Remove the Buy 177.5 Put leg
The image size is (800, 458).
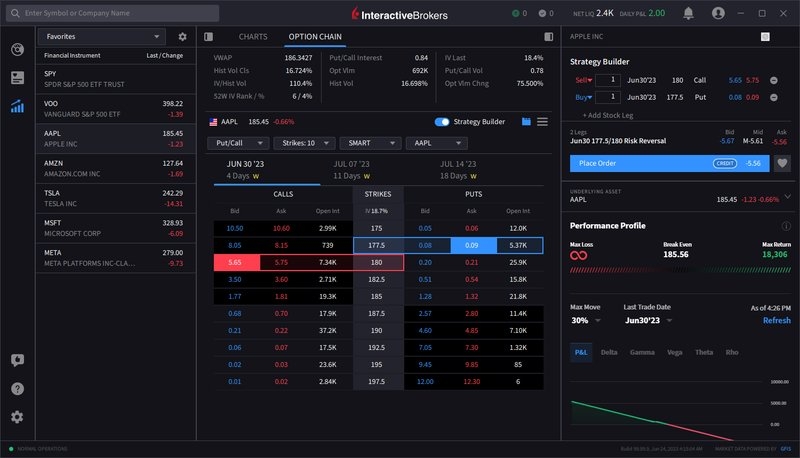(774, 97)
